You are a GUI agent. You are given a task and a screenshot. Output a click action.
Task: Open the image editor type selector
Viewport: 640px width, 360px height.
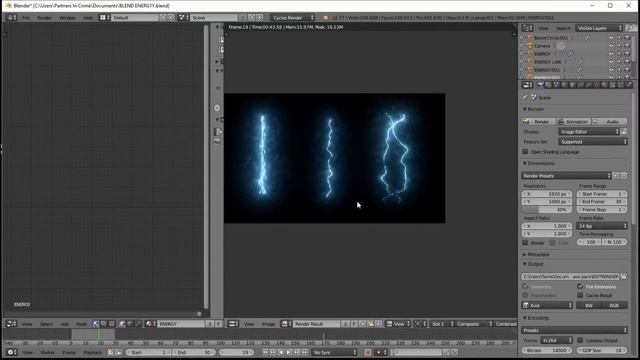pos(233,324)
